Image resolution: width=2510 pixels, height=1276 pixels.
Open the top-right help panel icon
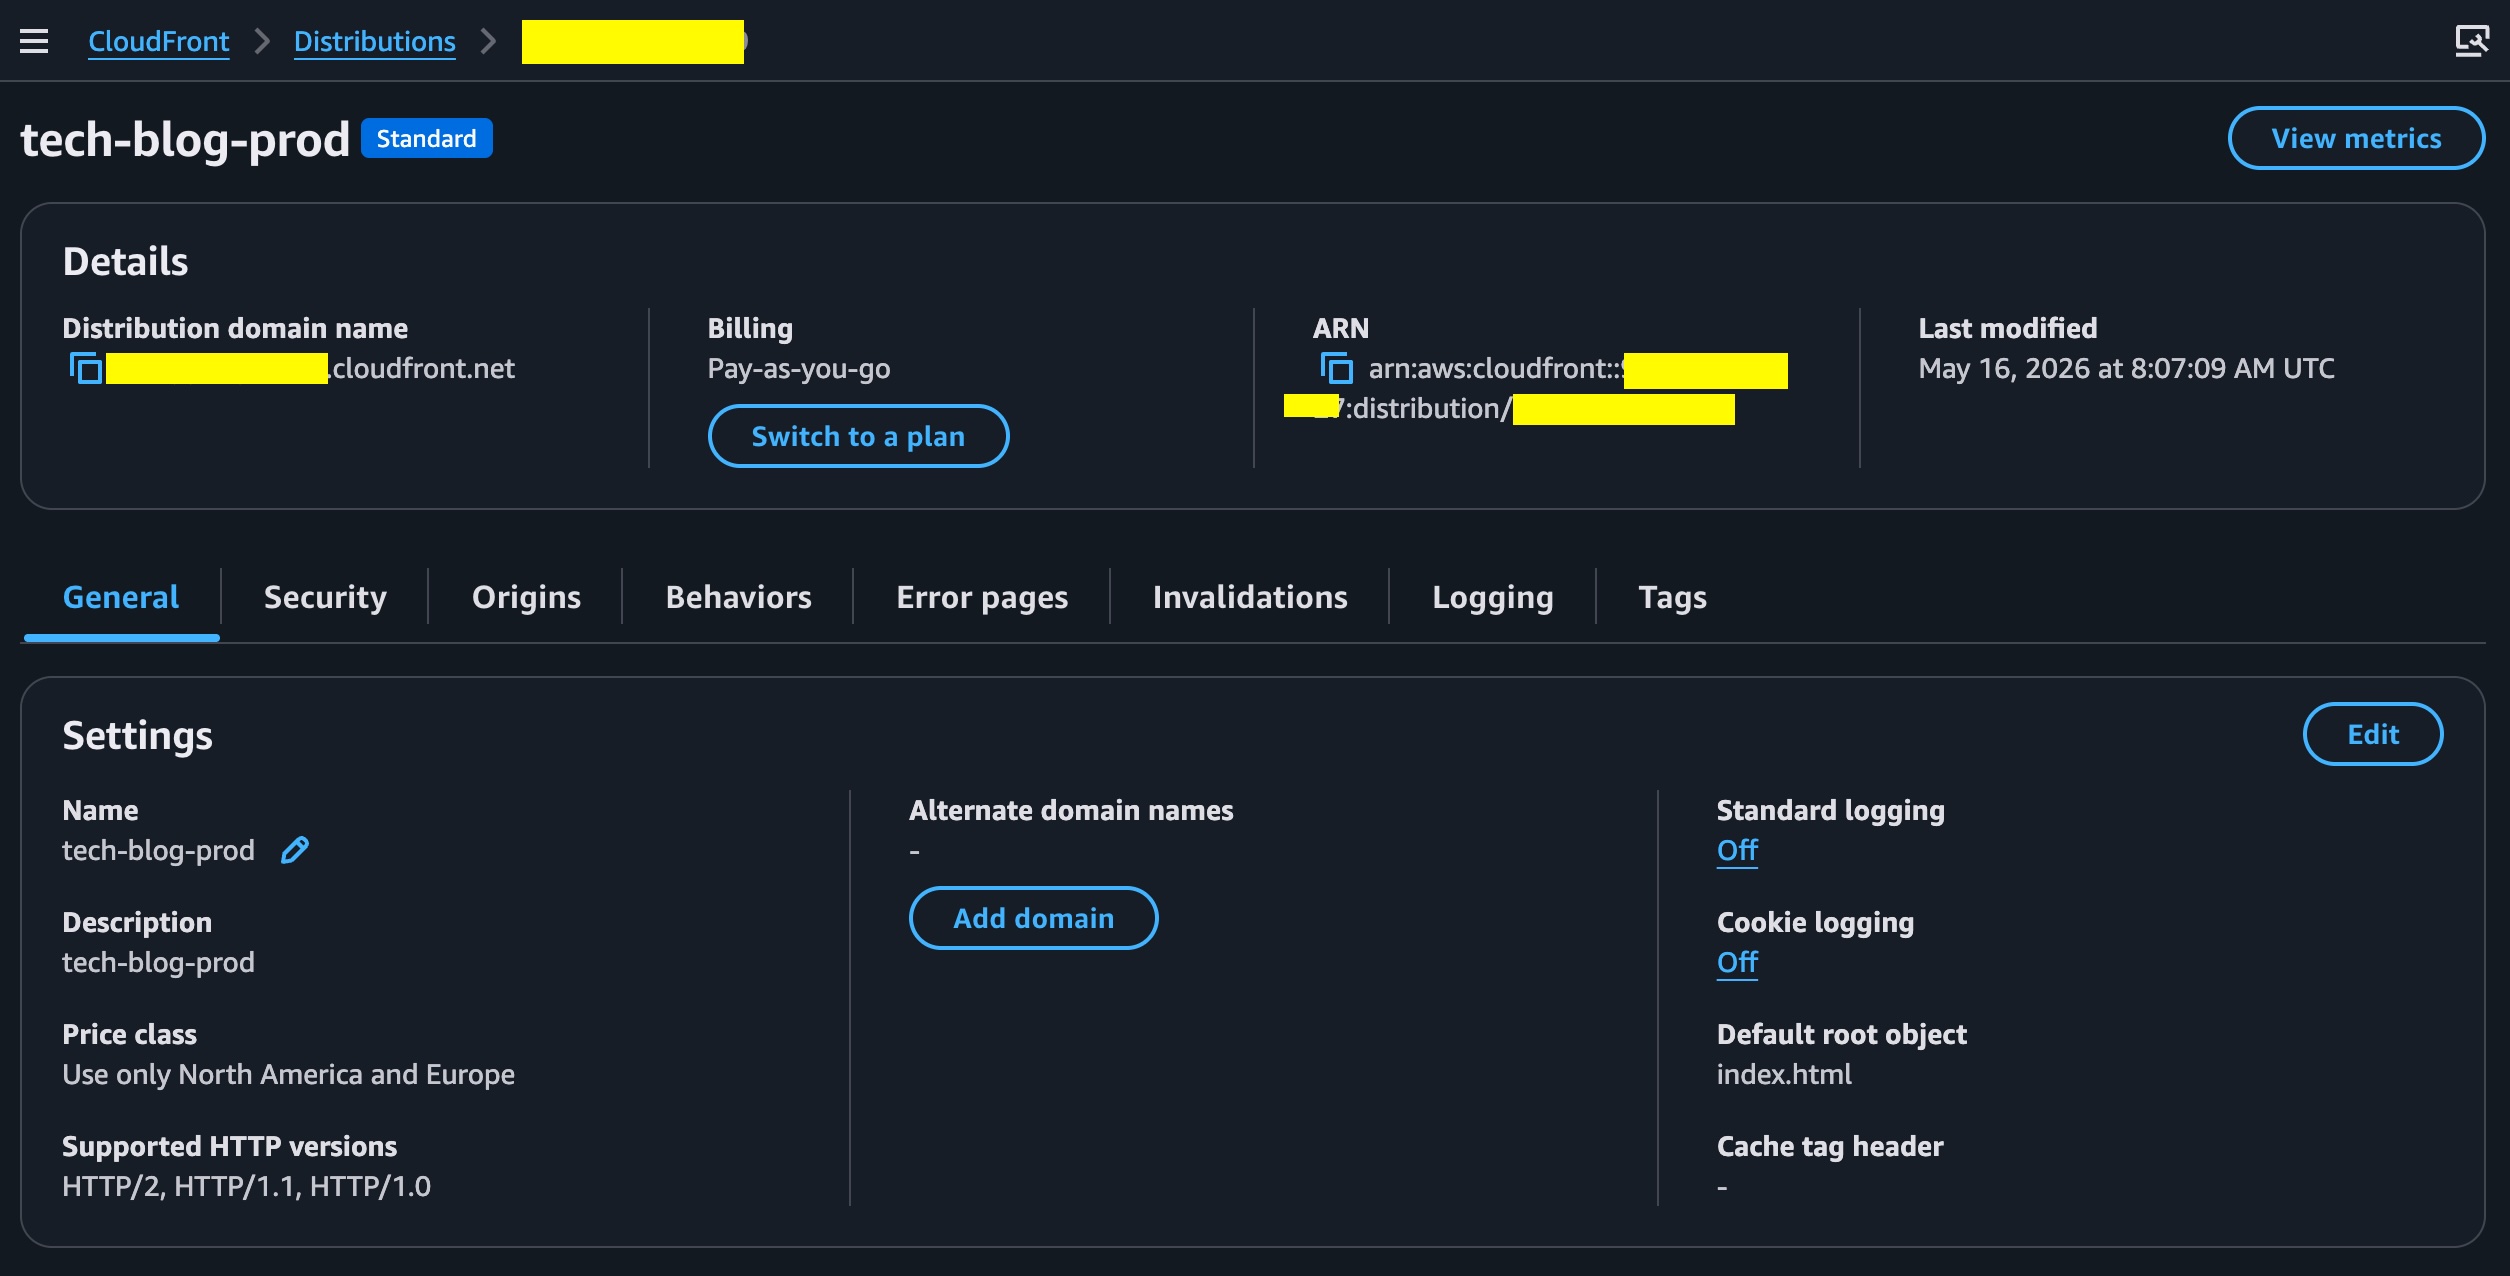tap(2472, 41)
